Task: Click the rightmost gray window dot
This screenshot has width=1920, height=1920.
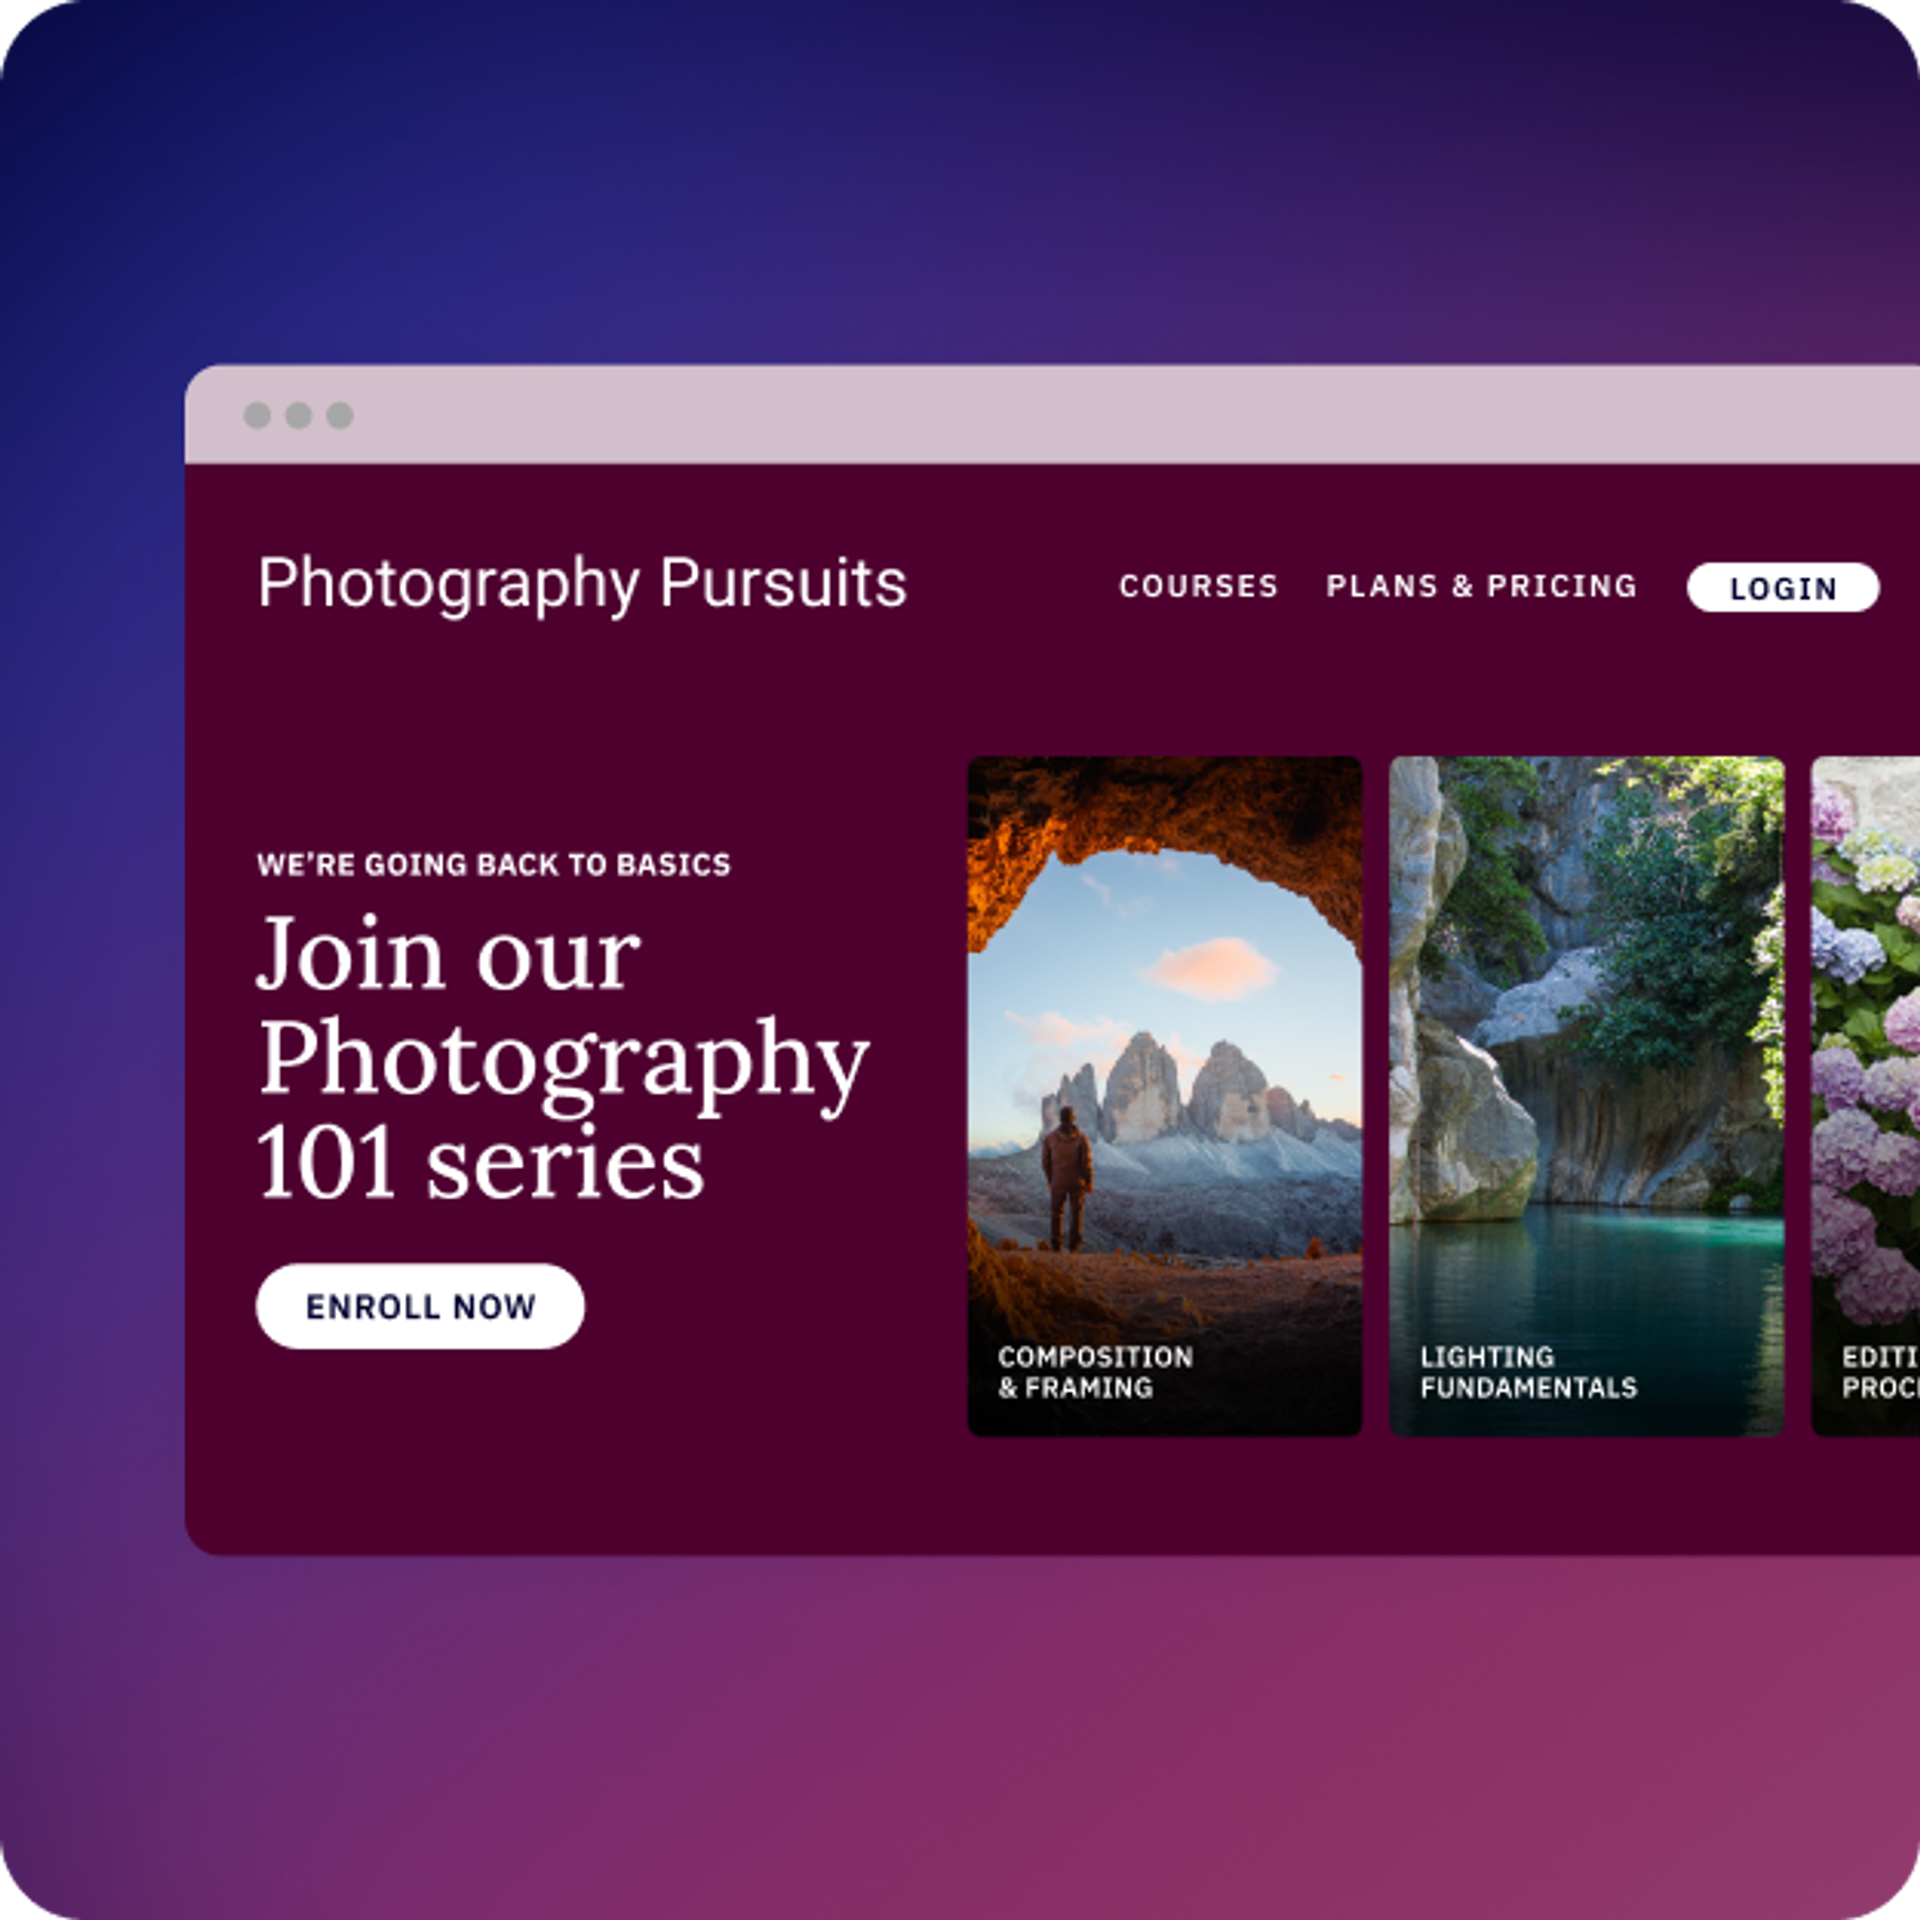Action: click(340, 415)
